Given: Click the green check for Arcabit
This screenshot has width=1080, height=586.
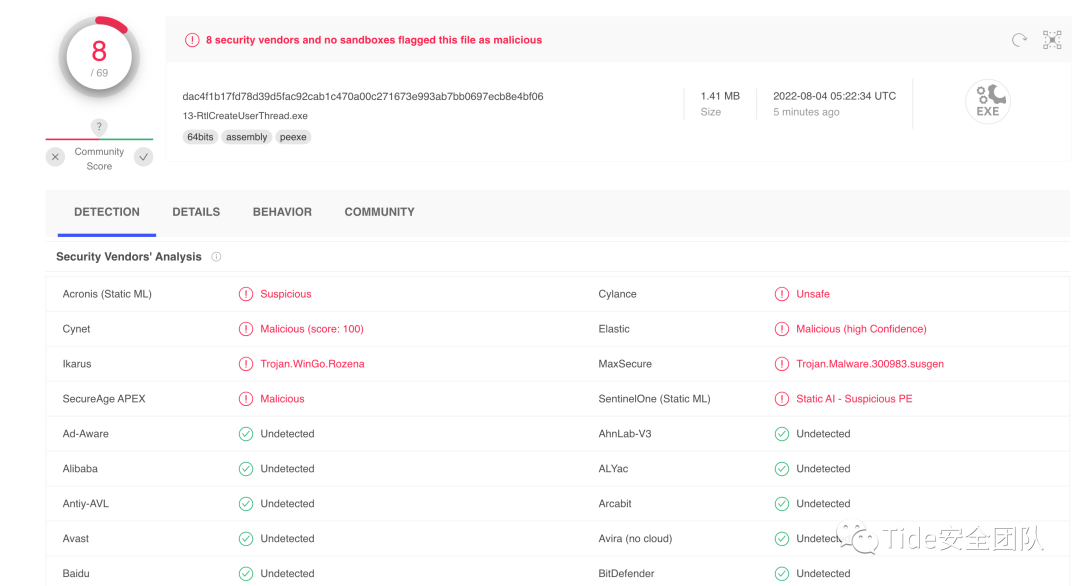Looking at the screenshot, I should [x=782, y=503].
